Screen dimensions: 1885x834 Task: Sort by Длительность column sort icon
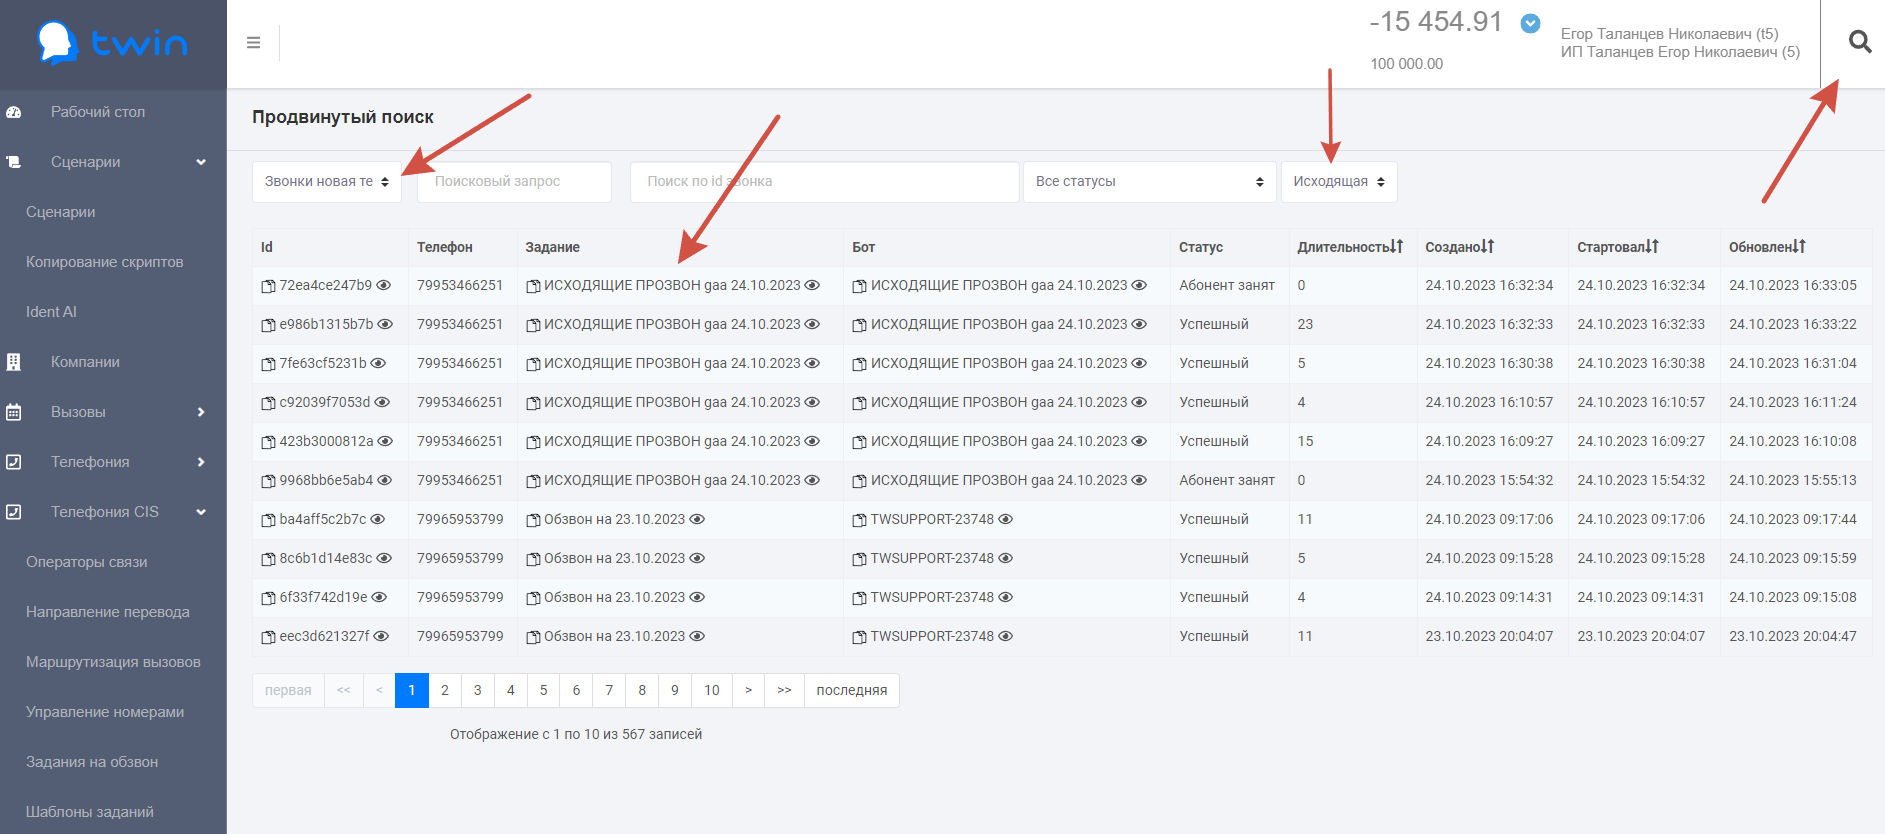[x=1396, y=246]
